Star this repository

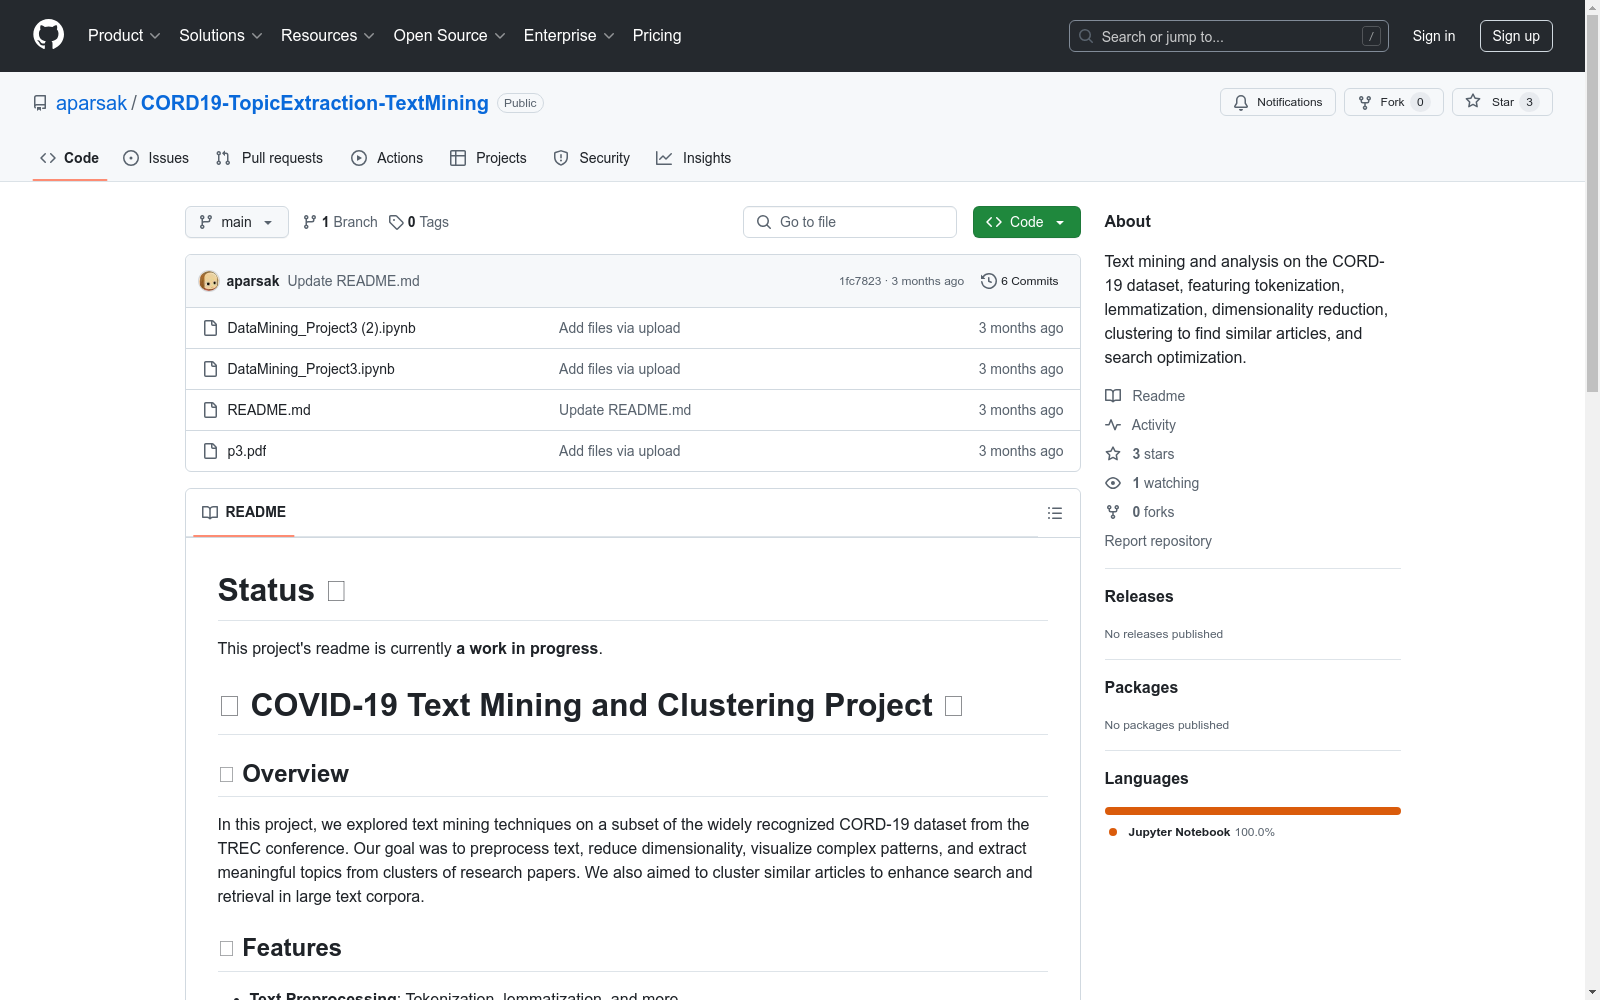pos(1502,102)
